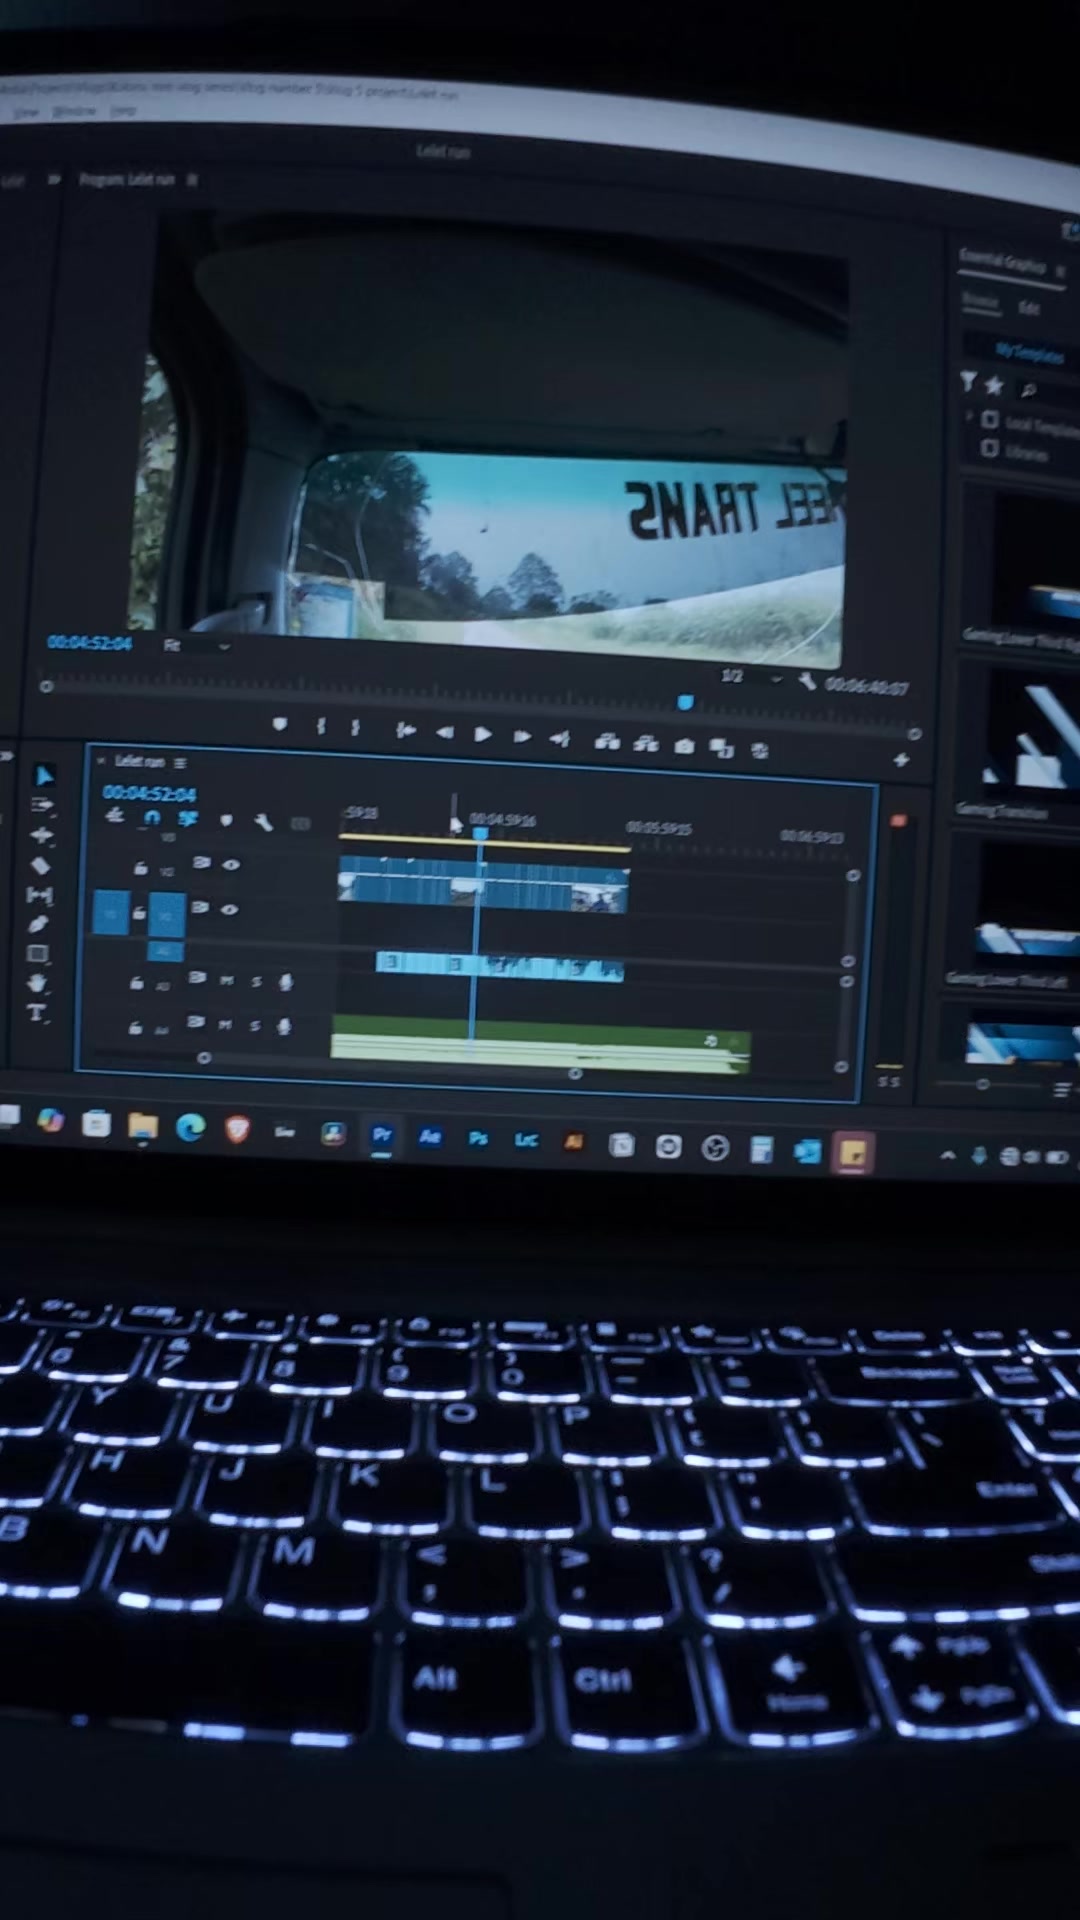This screenshot has height=1920, width=1080.
Task: Select the green audio clip on timeline
Action: 540,1043
